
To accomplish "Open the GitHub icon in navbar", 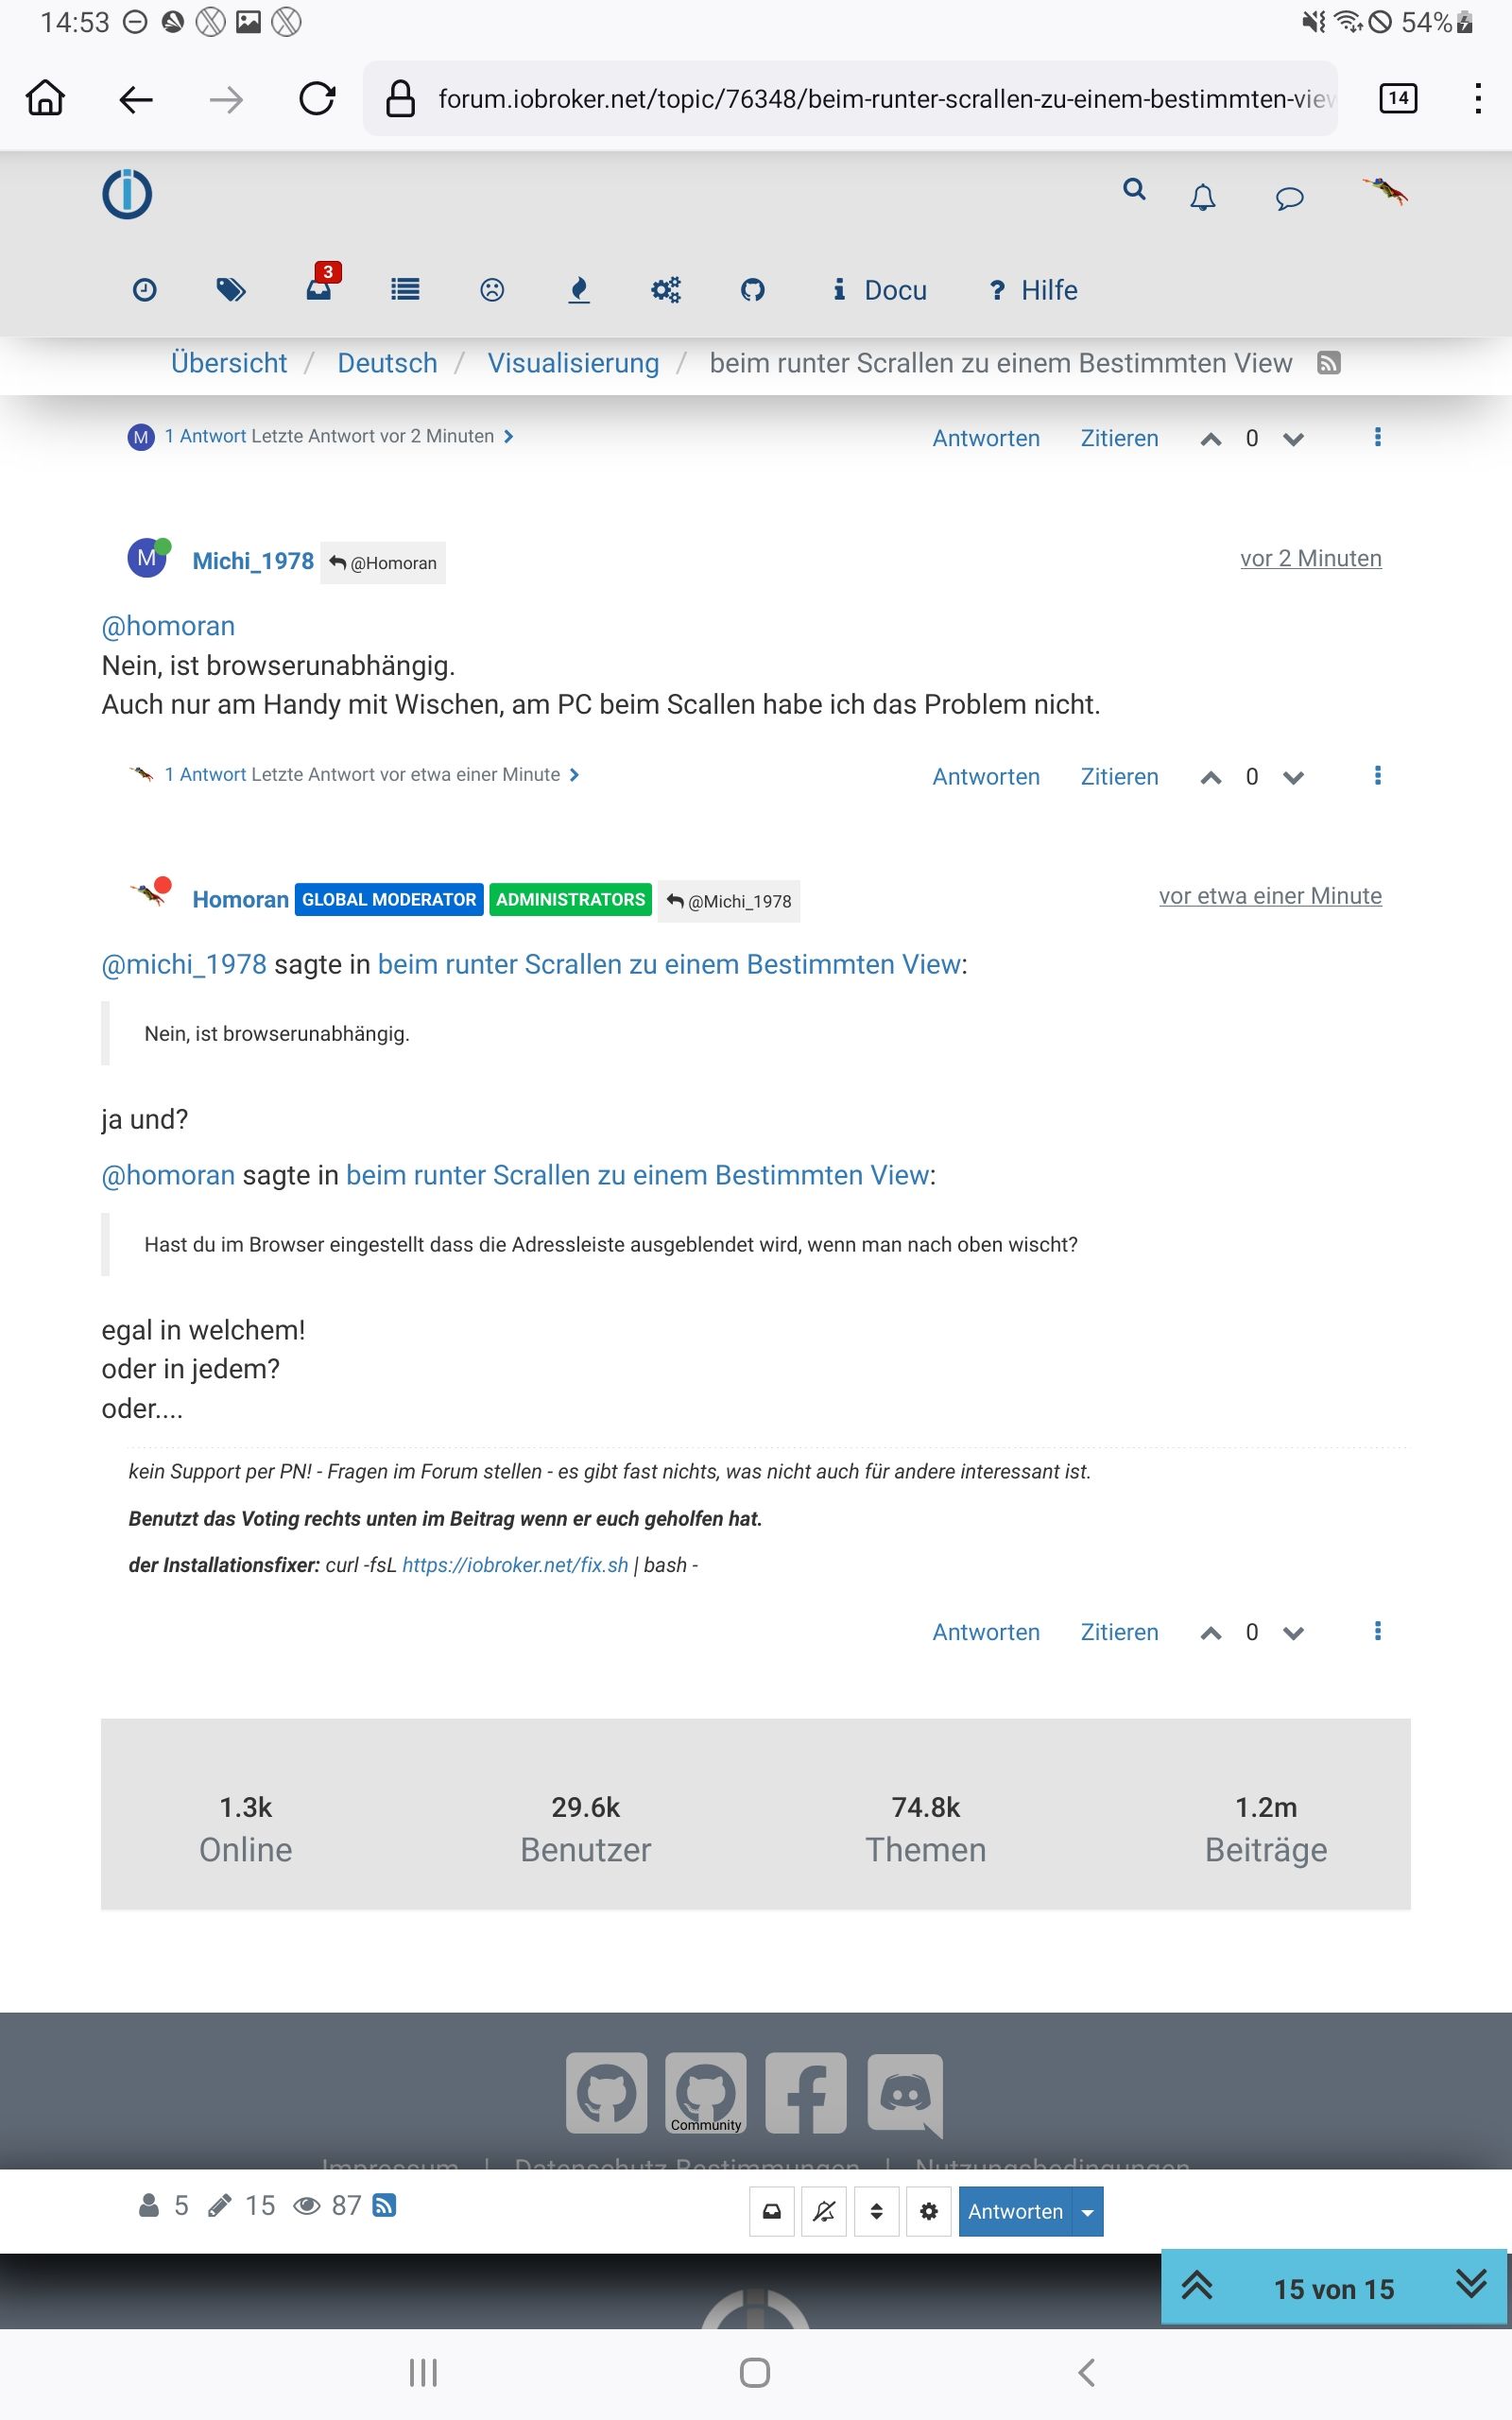I will coord(752,290).
